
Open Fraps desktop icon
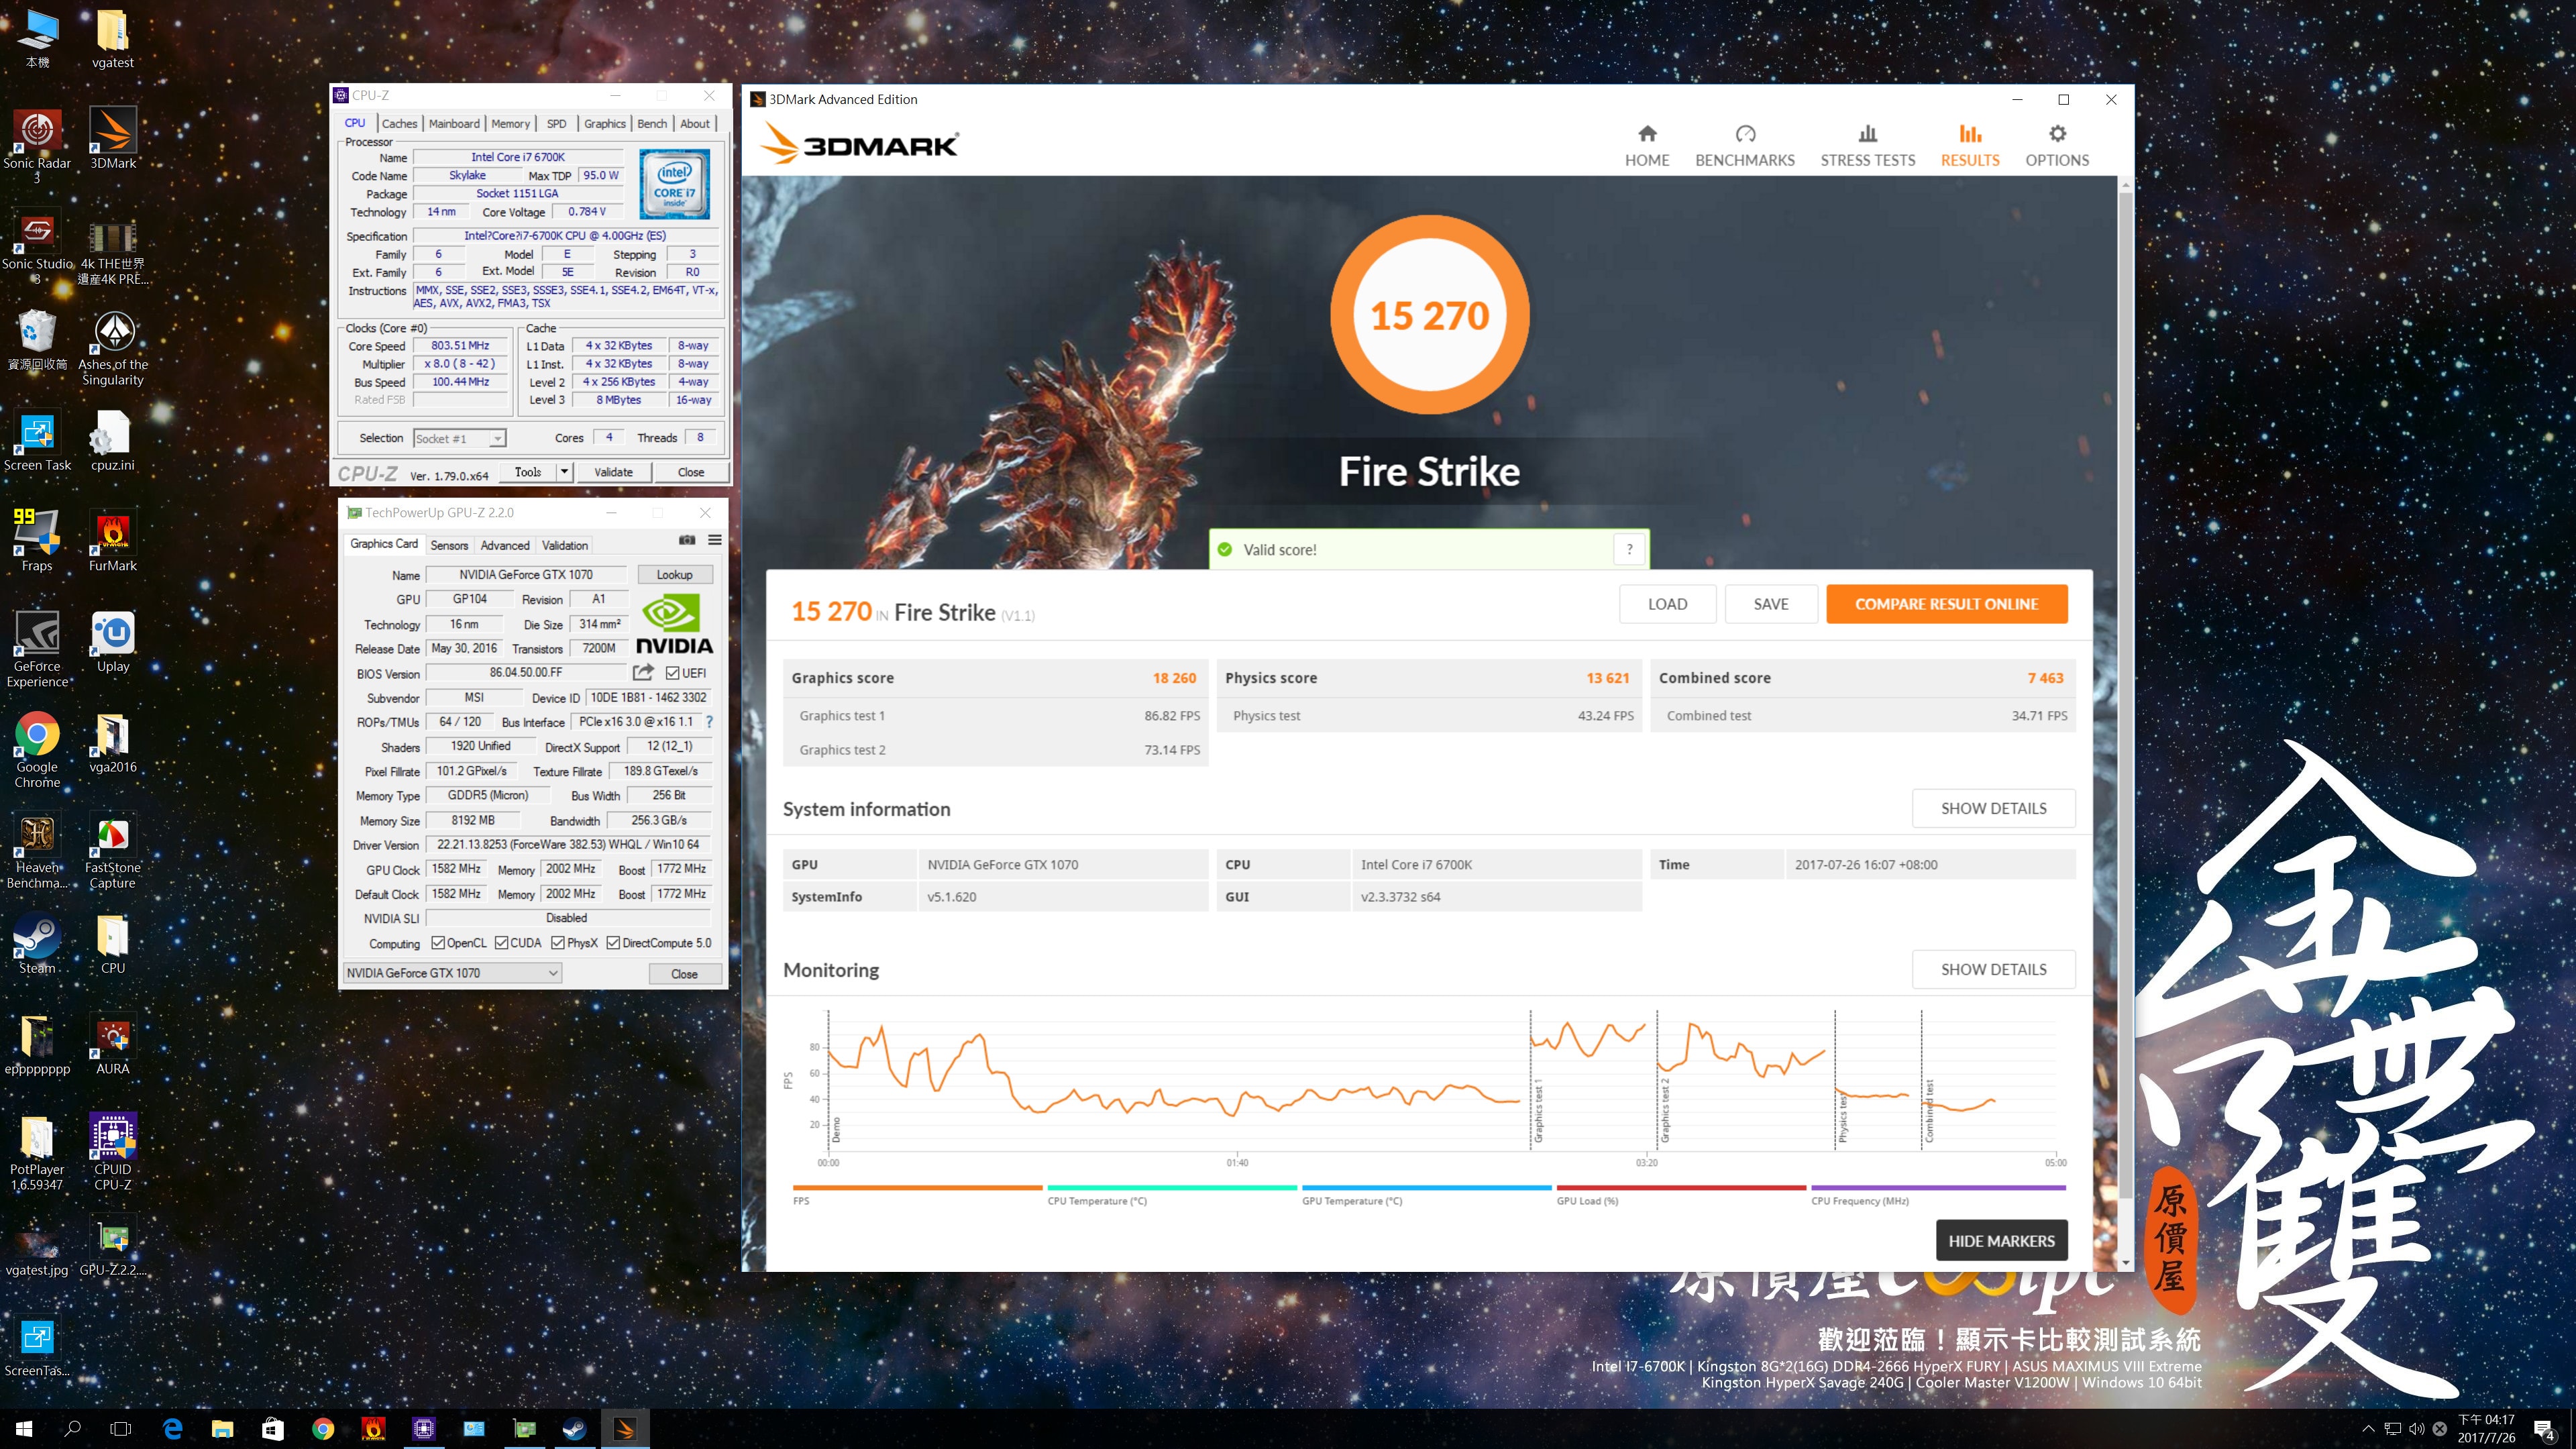tap(37, 541)
